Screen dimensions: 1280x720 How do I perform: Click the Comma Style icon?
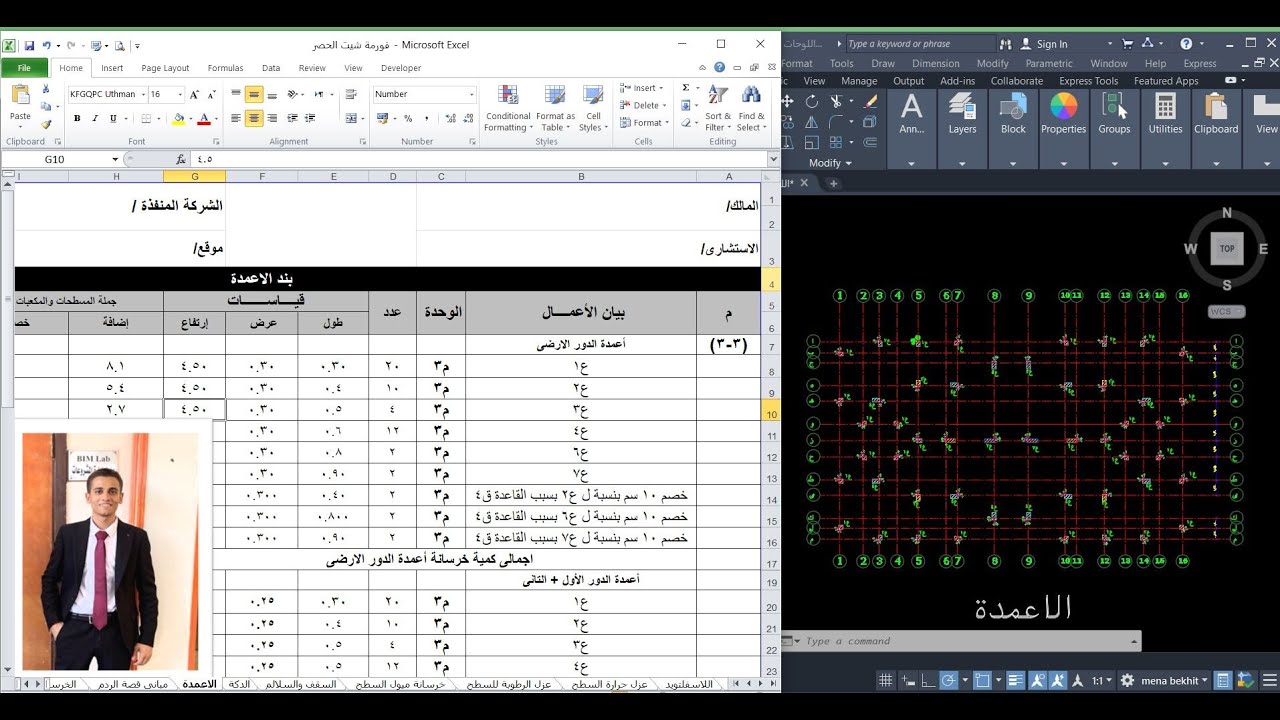(425, 118)
